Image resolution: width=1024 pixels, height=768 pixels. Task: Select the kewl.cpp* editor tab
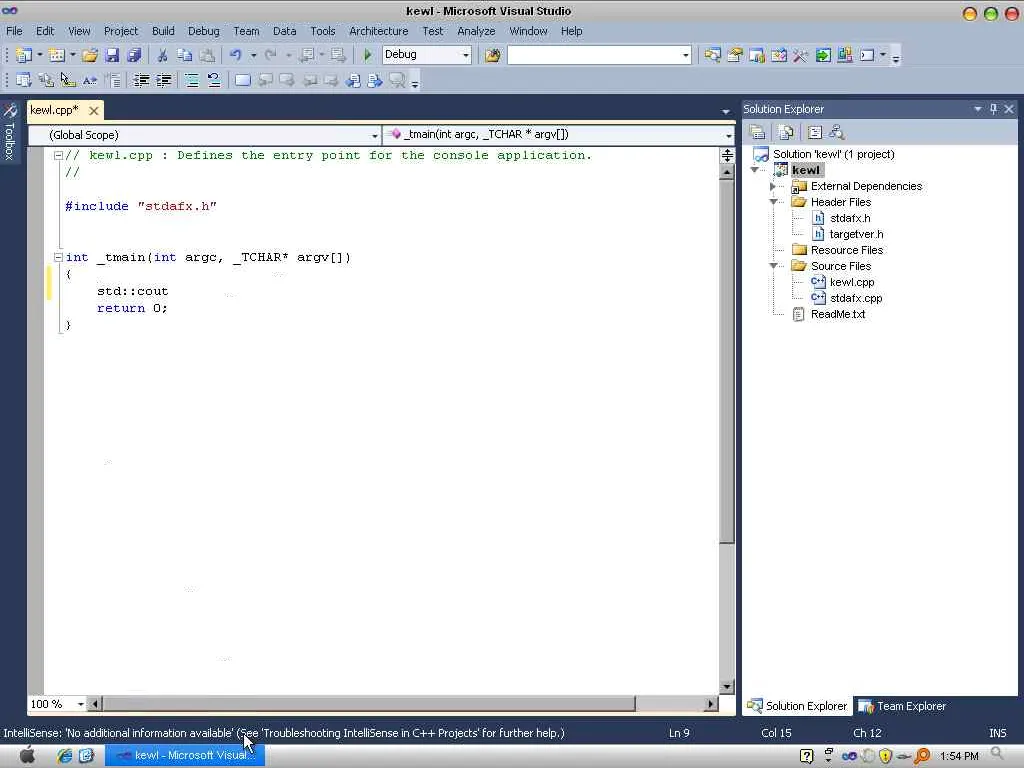pyautogui.click(x=54, y=110)
